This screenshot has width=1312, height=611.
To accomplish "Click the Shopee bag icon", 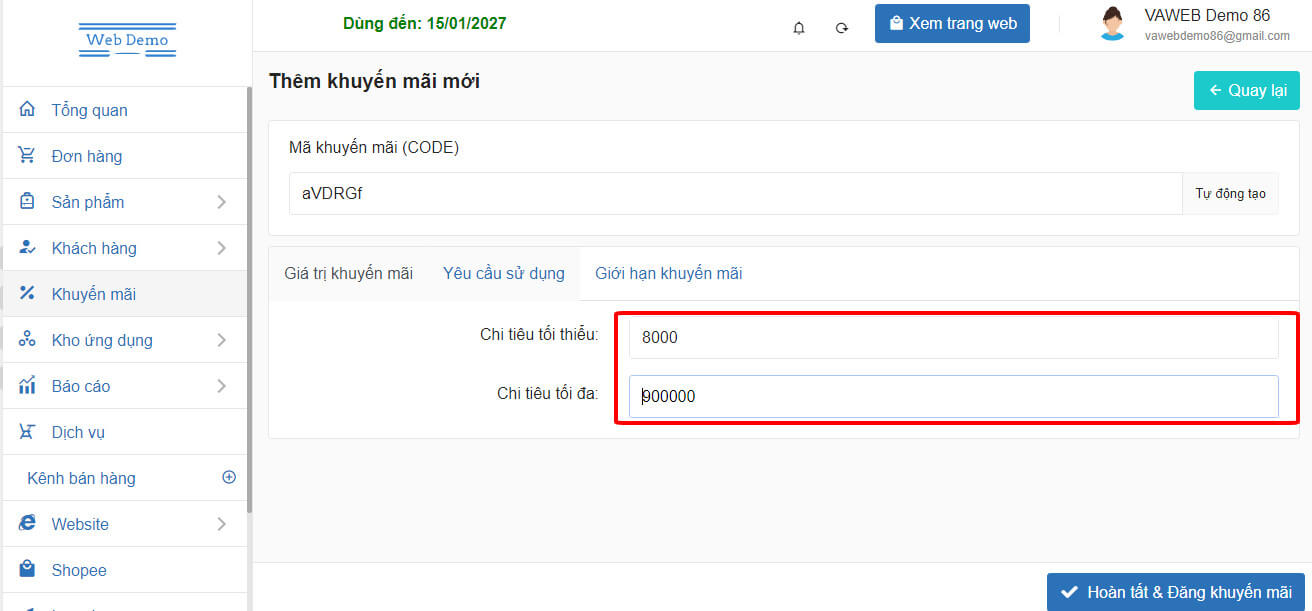I will point(27,570).
